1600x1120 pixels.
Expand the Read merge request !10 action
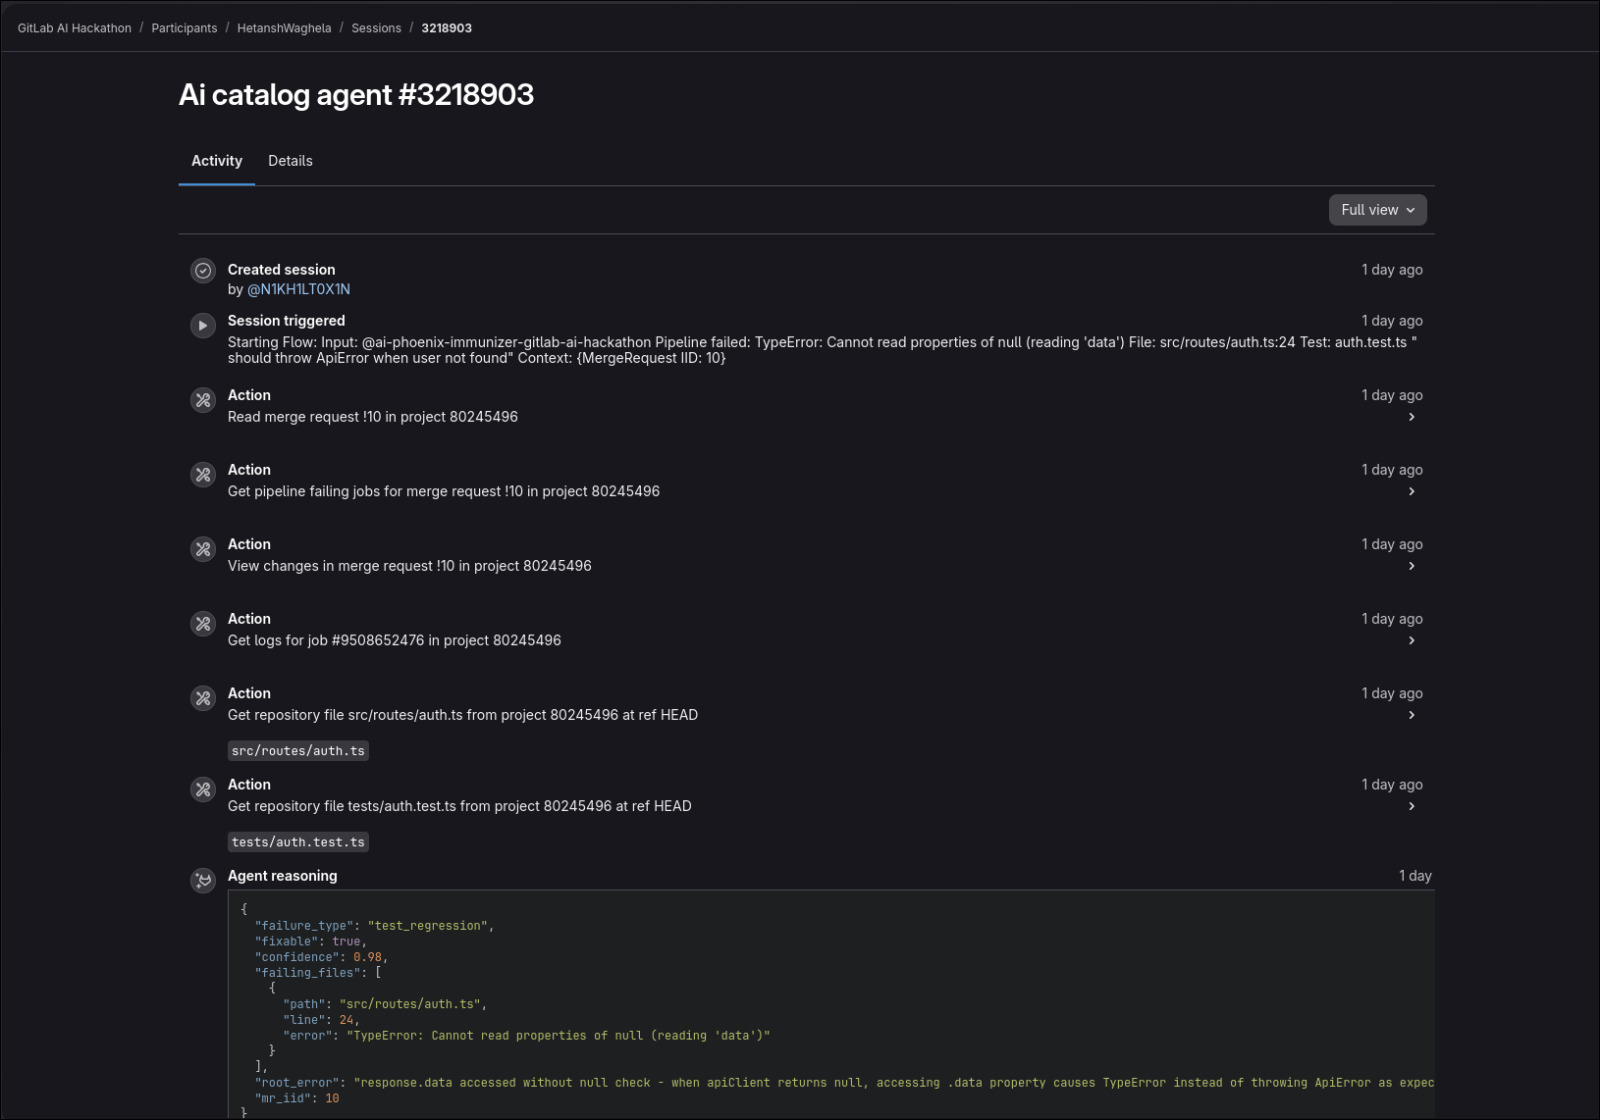coord(1411,417)
